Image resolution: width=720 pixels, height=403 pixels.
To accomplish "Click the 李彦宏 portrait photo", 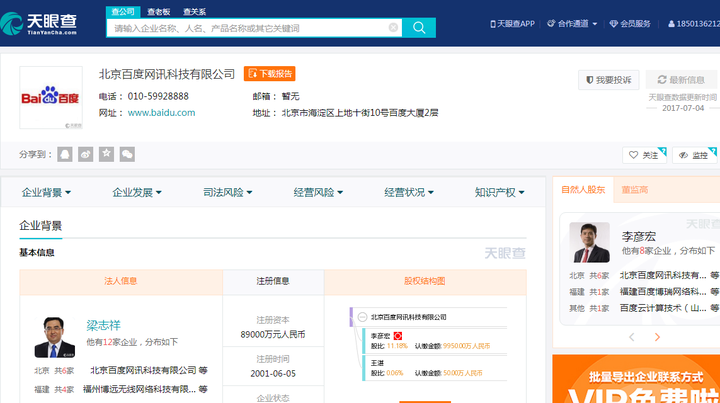I will [590, 242].
